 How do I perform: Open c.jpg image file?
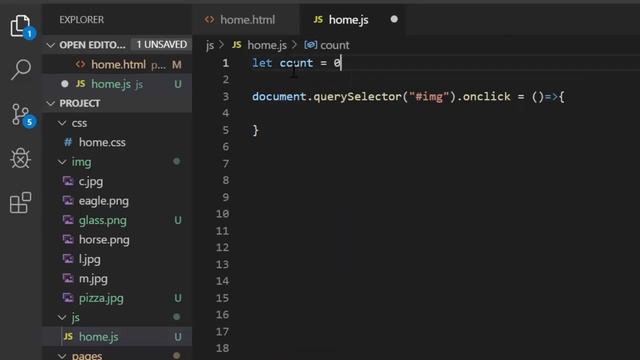(x=118, y=181)
